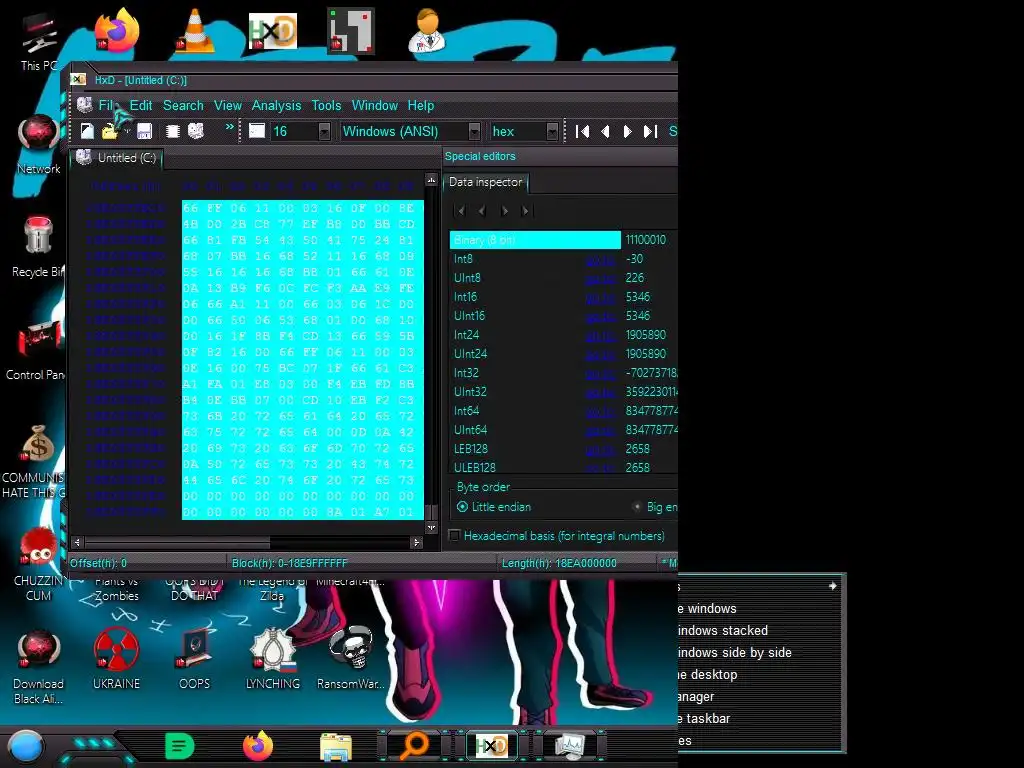1024x768 pixels.
Task: Click the go to link for Int32
Action: pyautogui.click(x=600, y=374)
